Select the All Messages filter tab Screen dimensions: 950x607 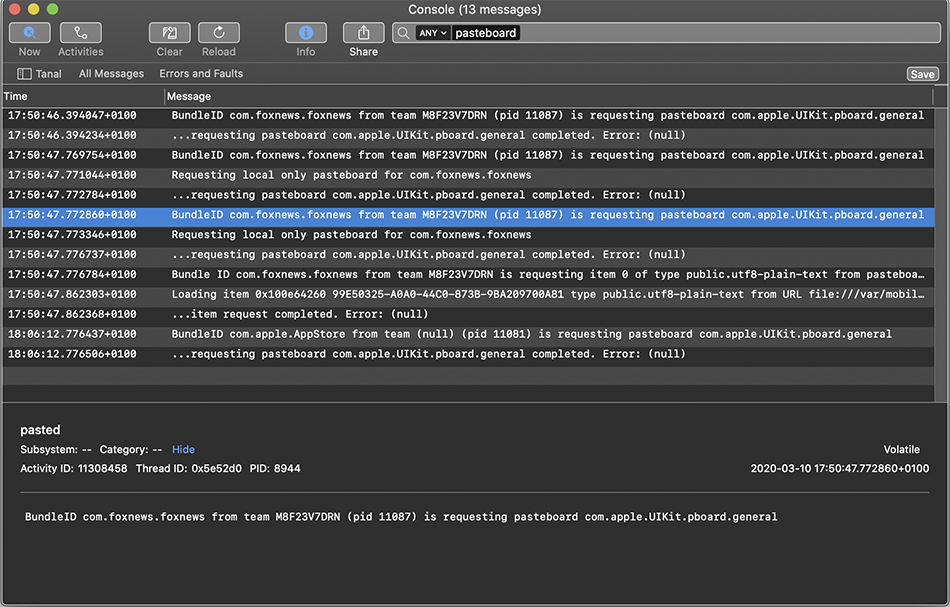click(111, 74)
